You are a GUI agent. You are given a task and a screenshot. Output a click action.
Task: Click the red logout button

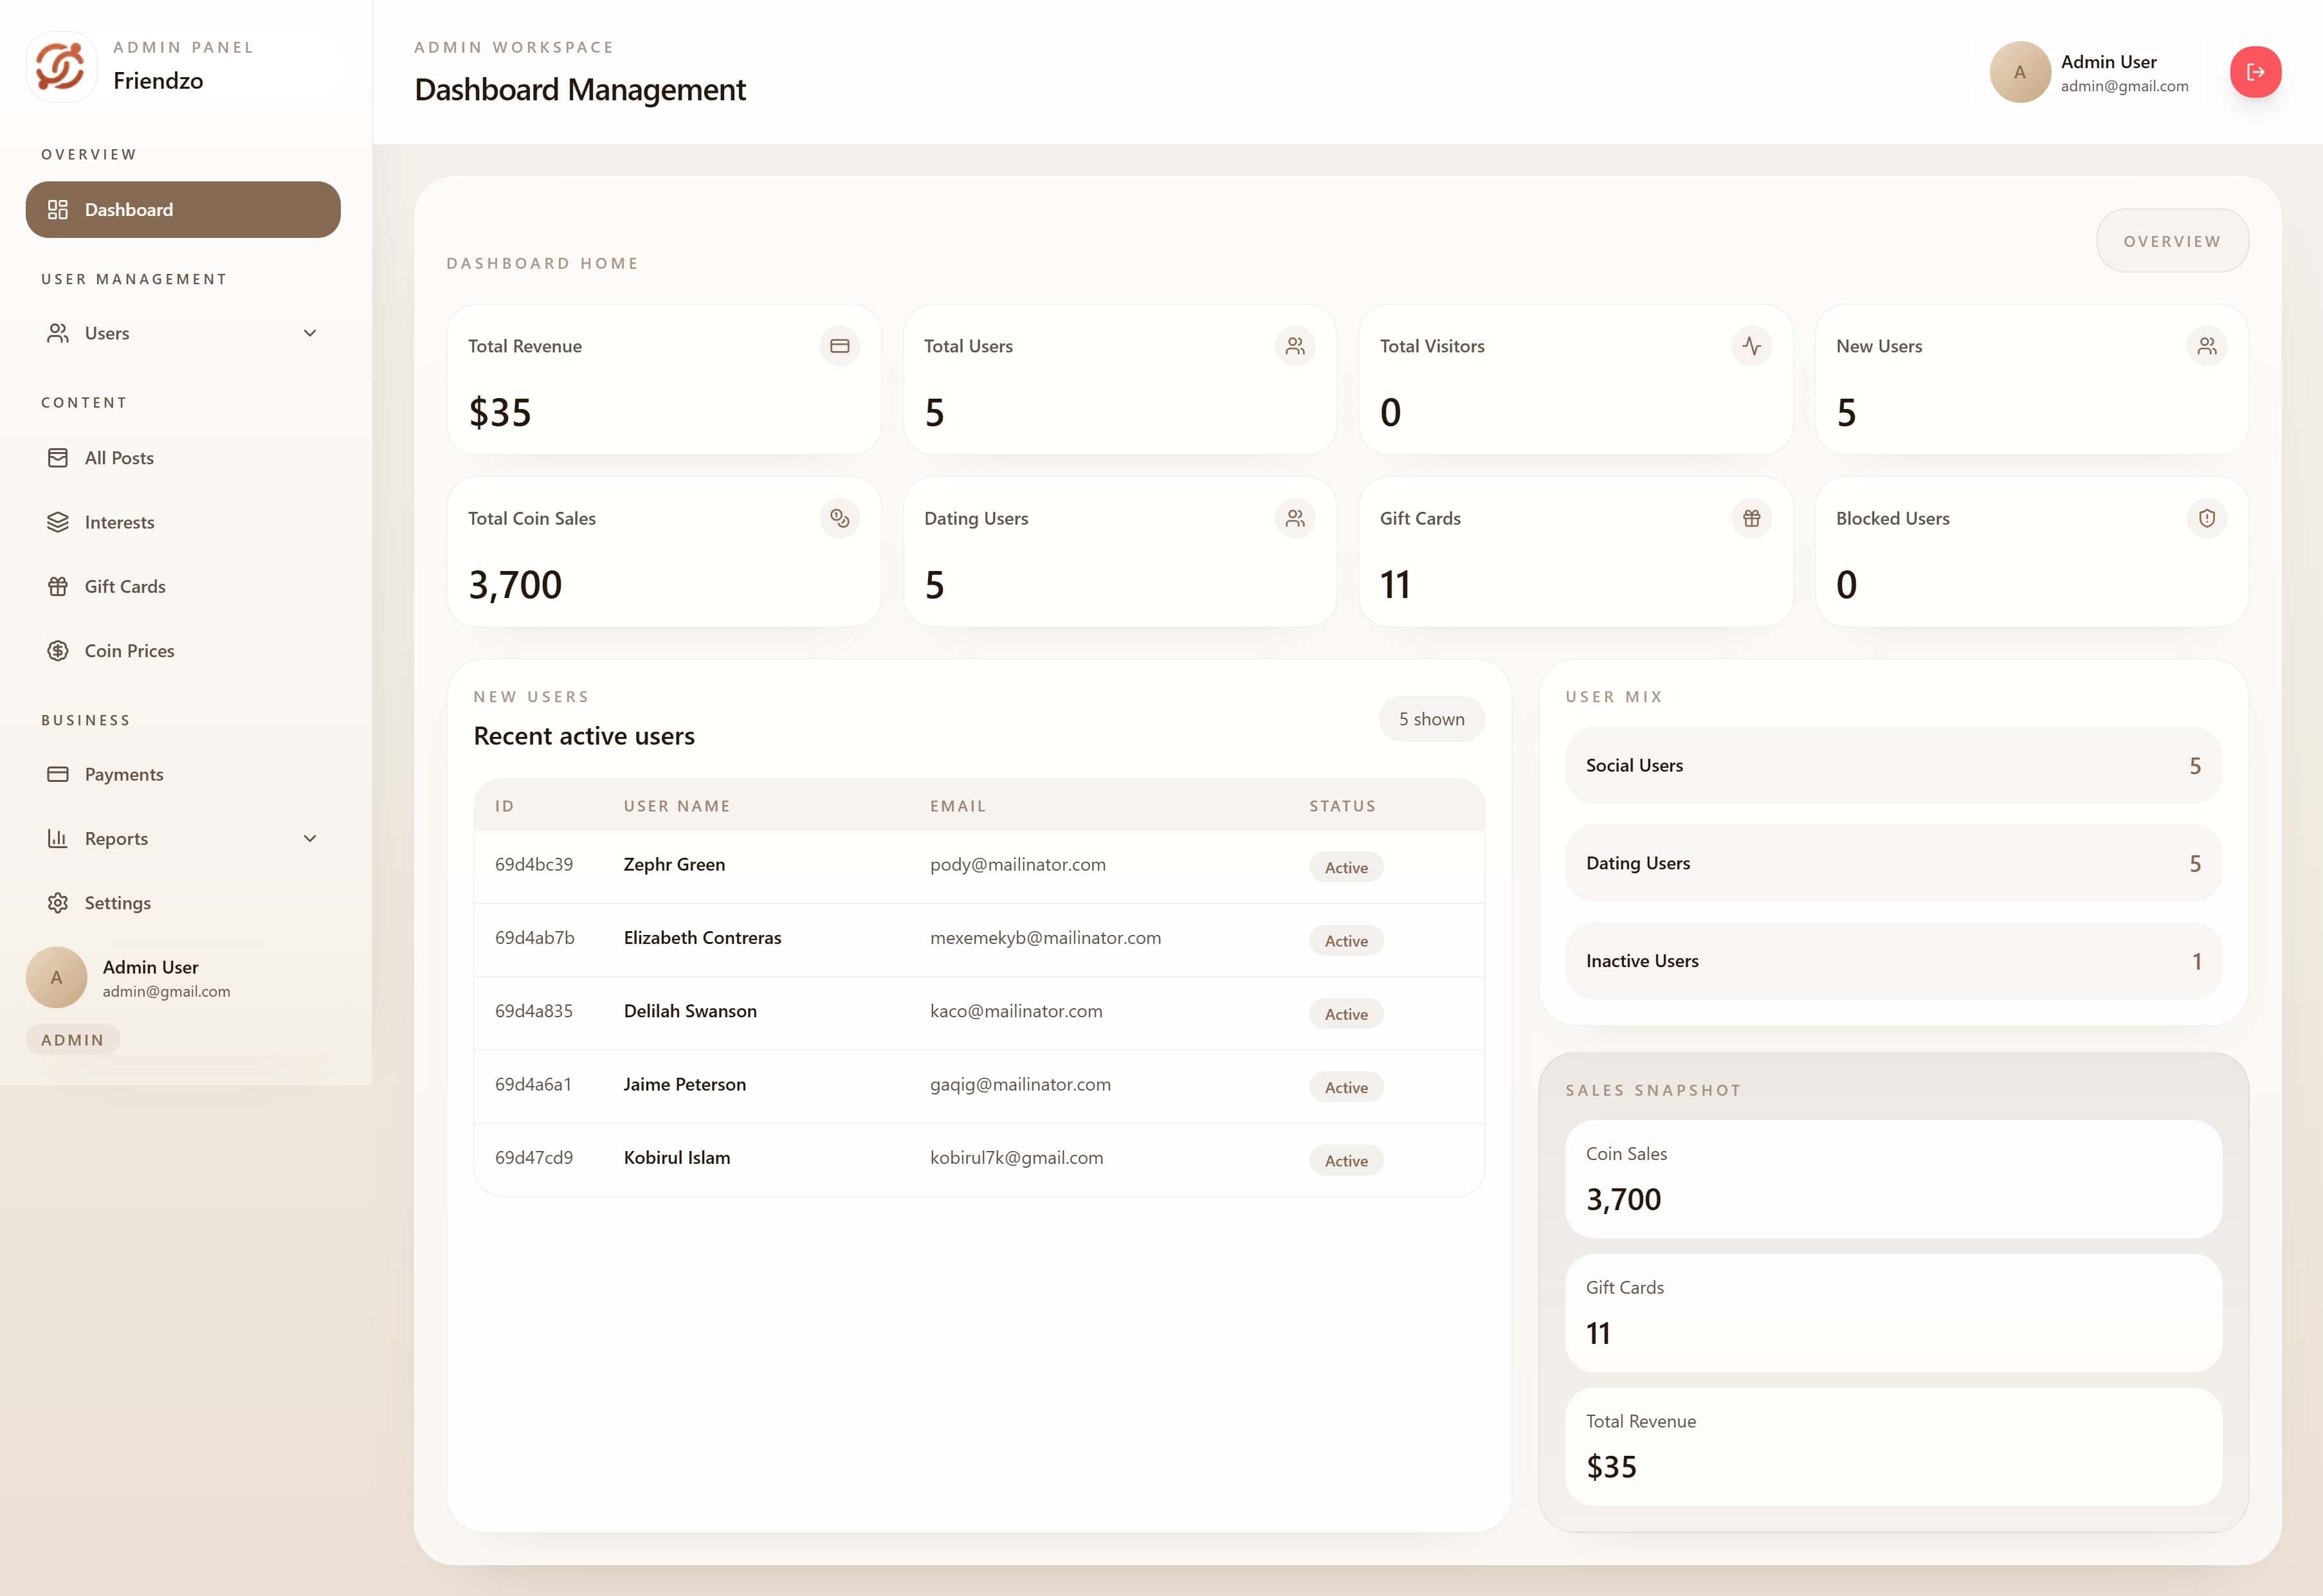click(x=2256, y=72)
